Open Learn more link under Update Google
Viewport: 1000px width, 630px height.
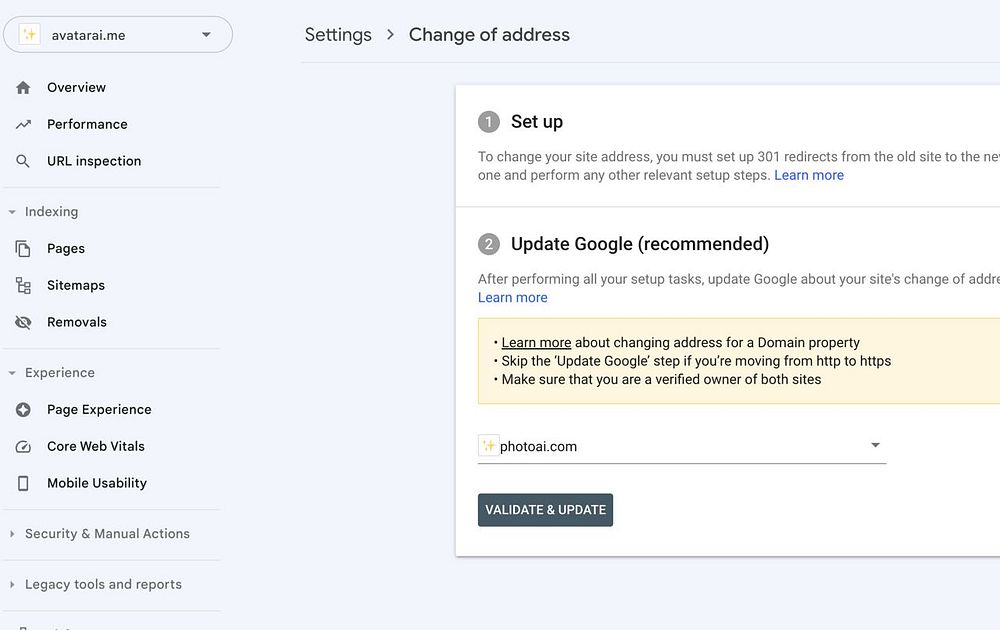tap(512, 297)
